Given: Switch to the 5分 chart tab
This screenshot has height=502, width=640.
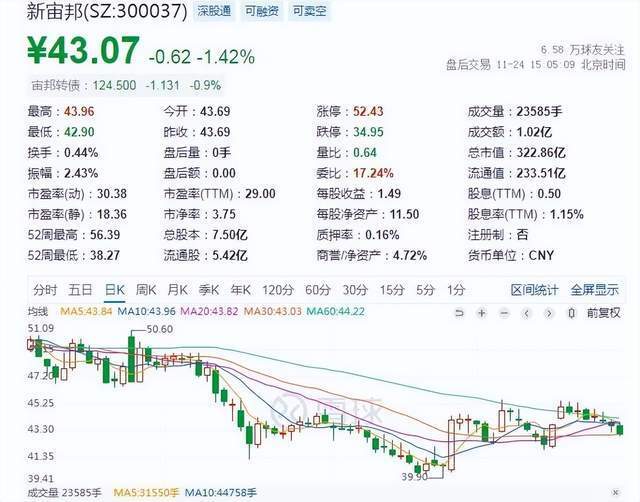Looking at the screenshot, I should tap(425, 290).
